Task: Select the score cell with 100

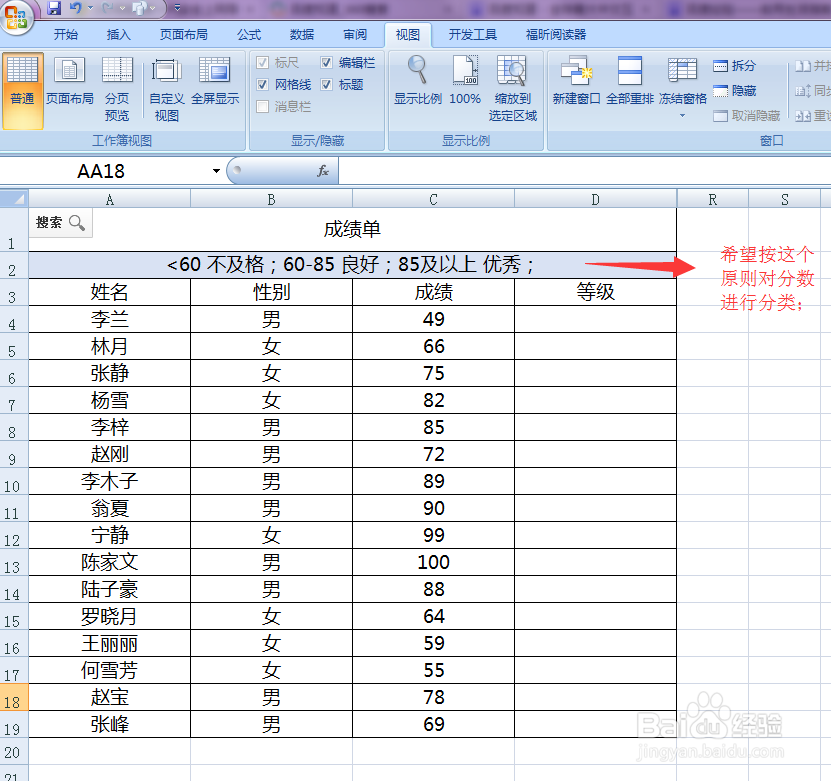Action: point(433,562)
